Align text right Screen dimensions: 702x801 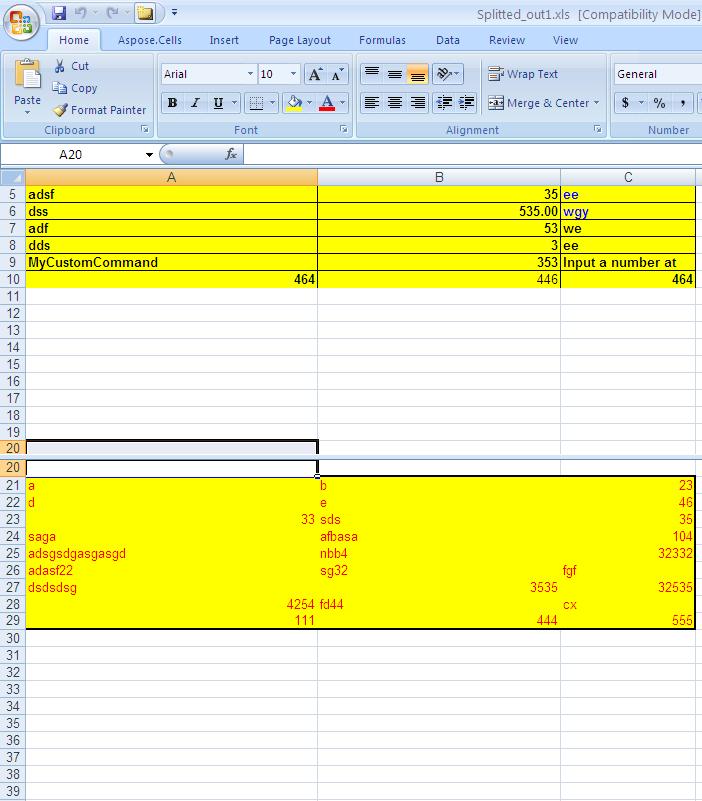click(x=417, y=103)
